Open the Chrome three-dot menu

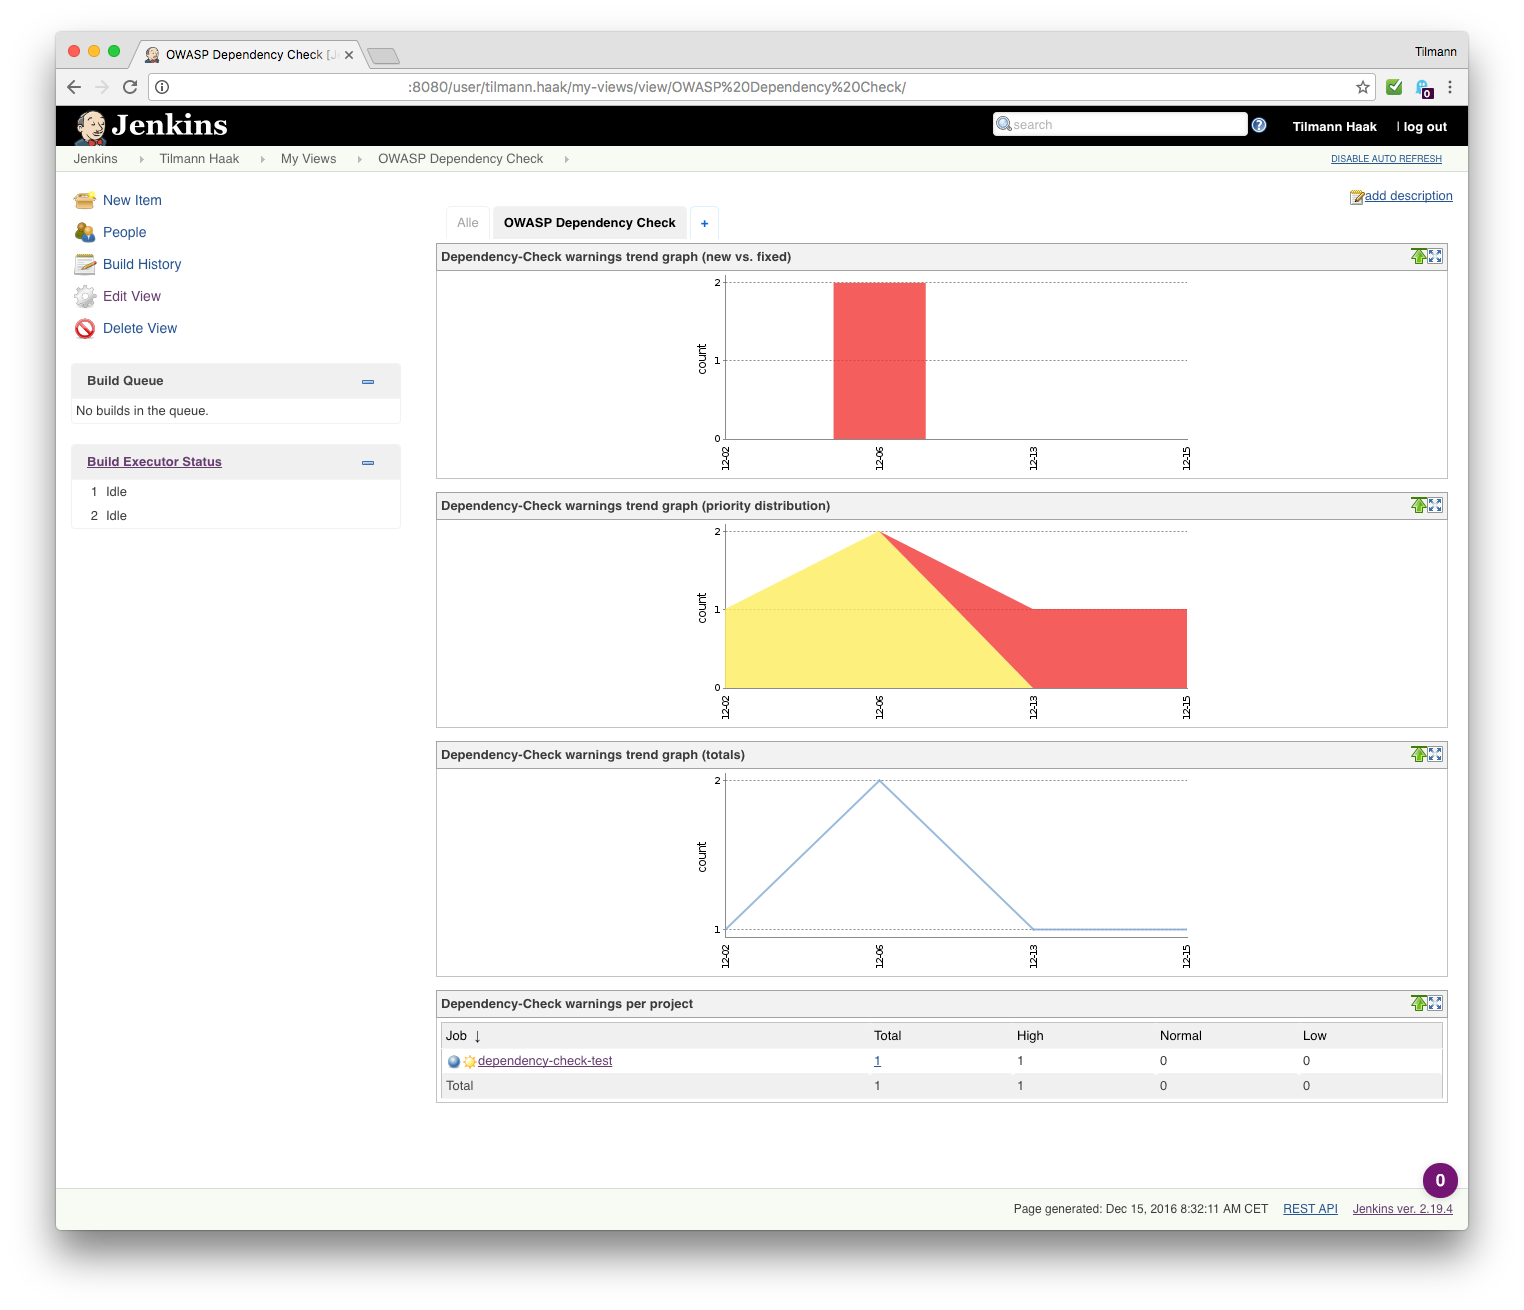1450,87
